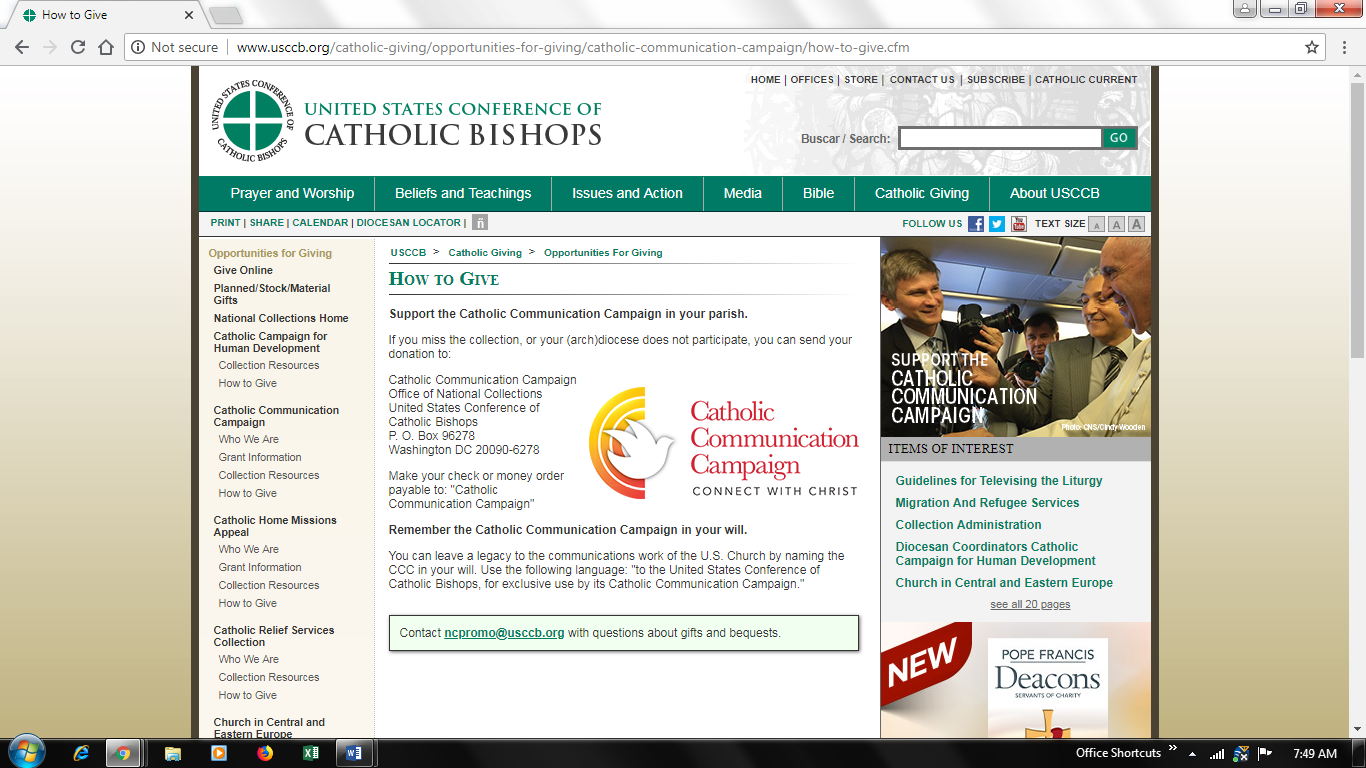Switch to Spanish with the ñ icon

pos(480,223)
